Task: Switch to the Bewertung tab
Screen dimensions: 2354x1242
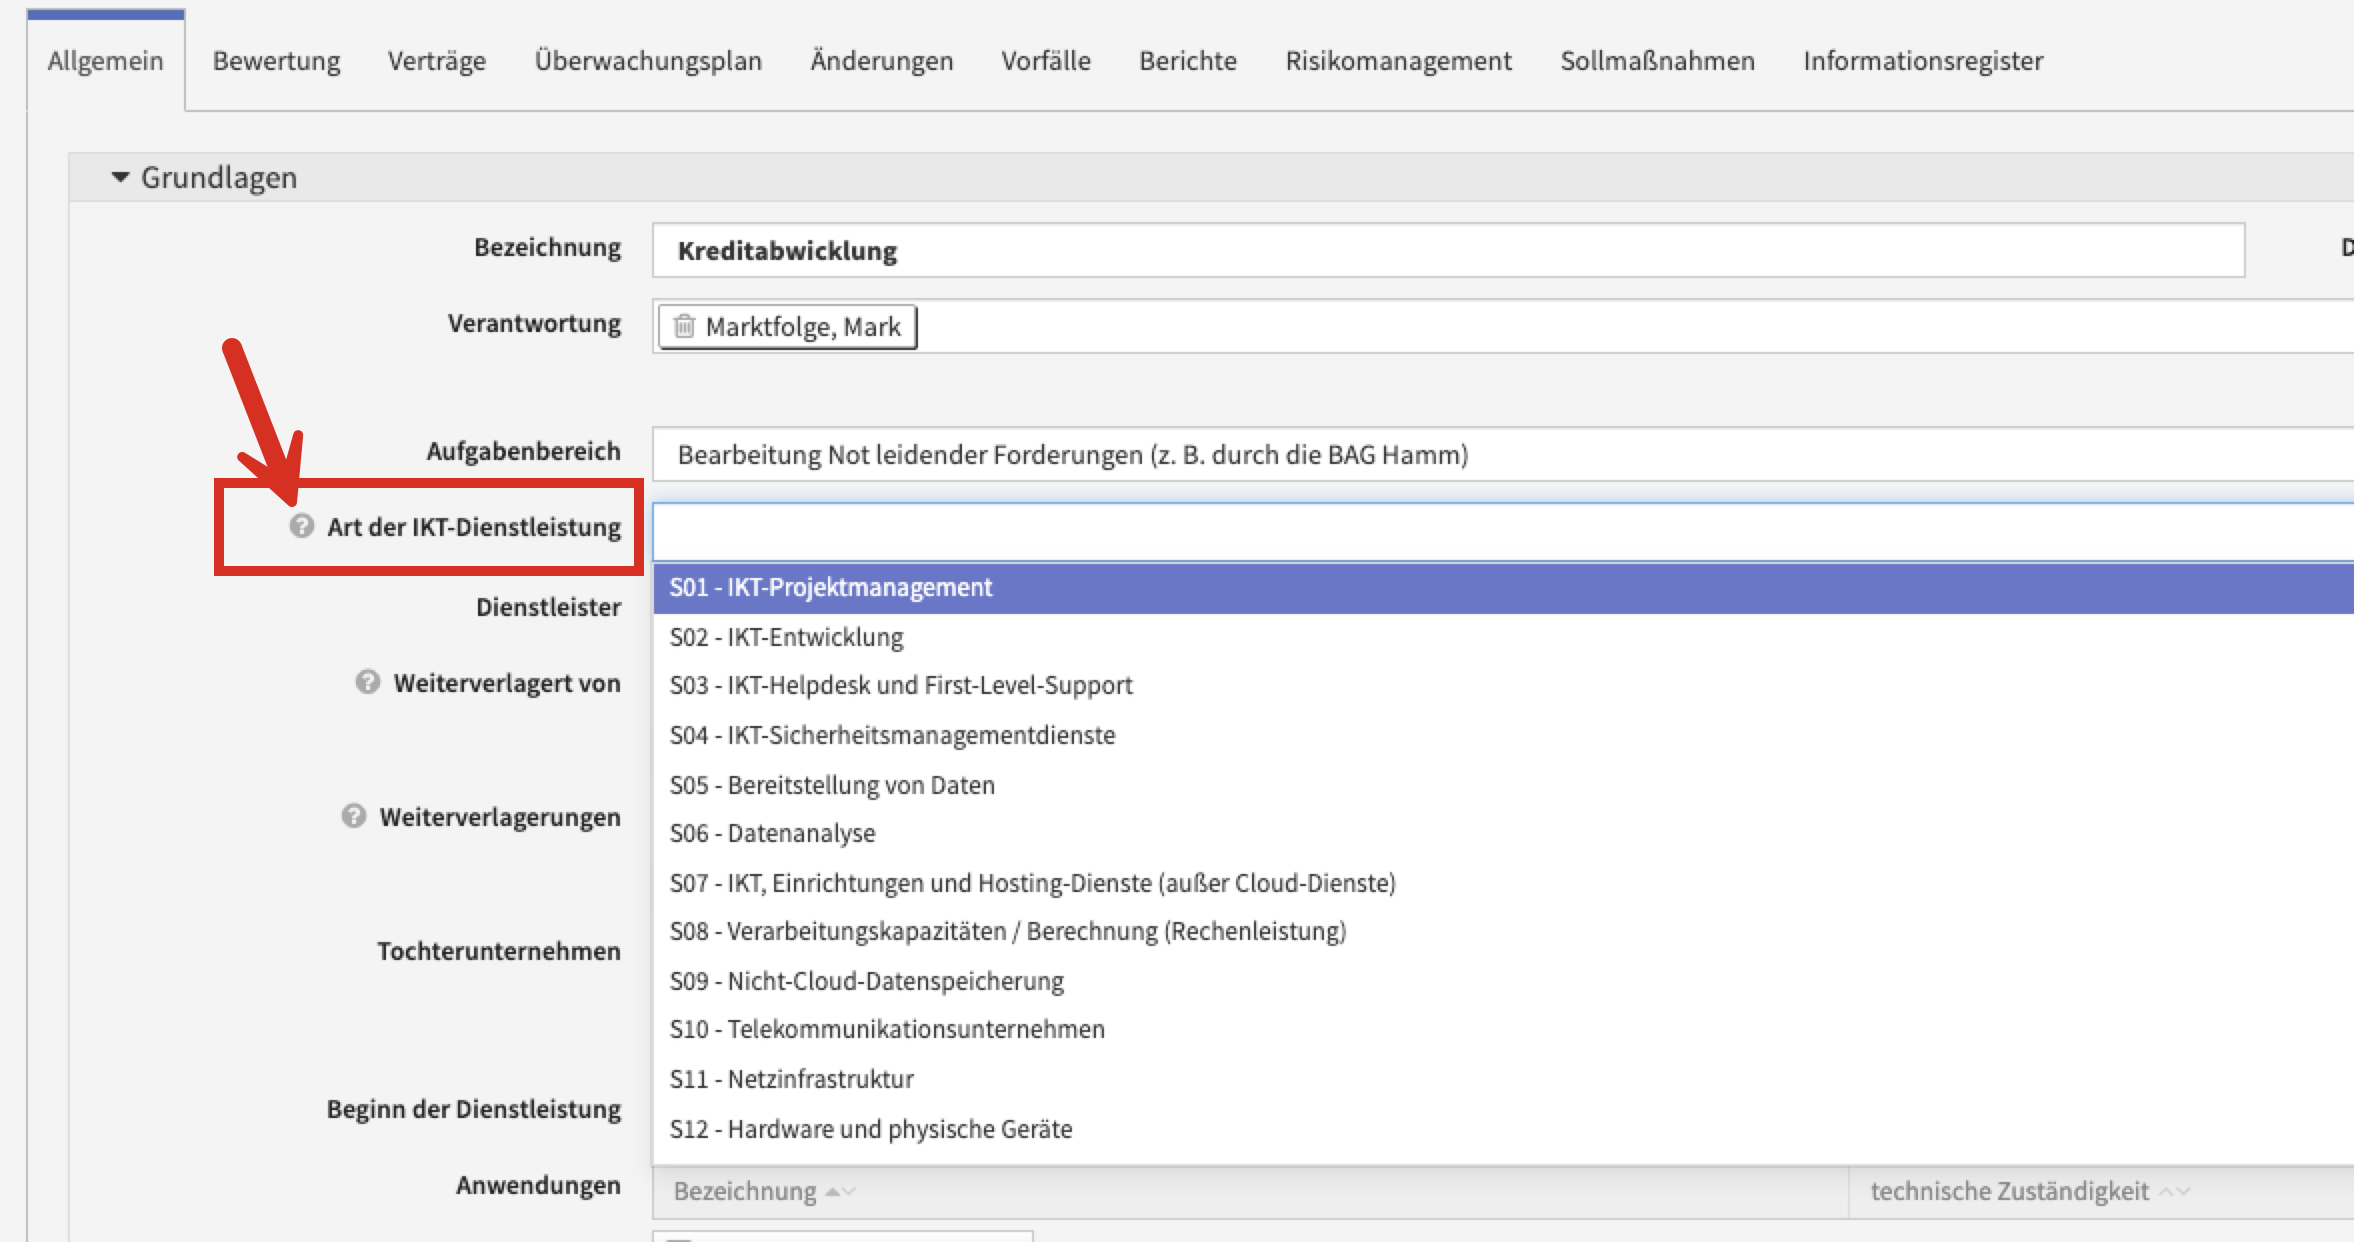Action: 276,61
